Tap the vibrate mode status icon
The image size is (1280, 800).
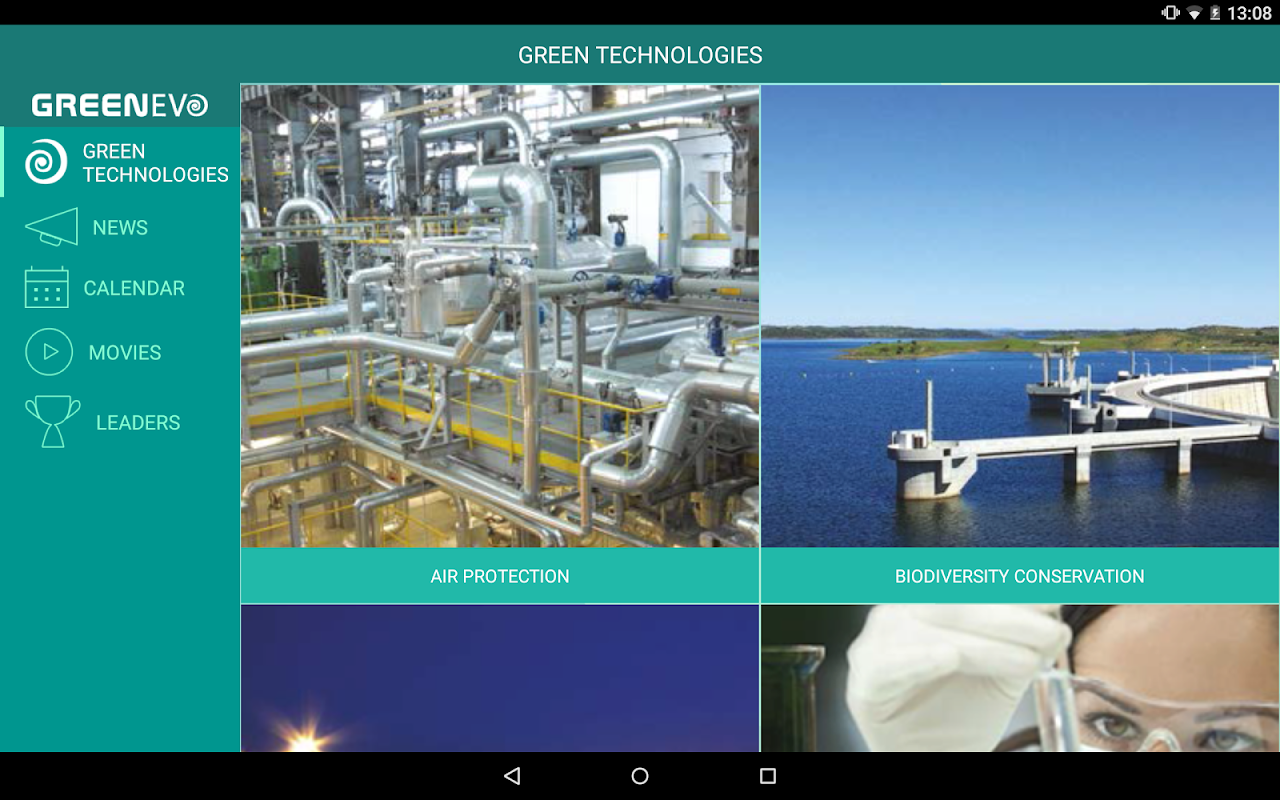1170,13
